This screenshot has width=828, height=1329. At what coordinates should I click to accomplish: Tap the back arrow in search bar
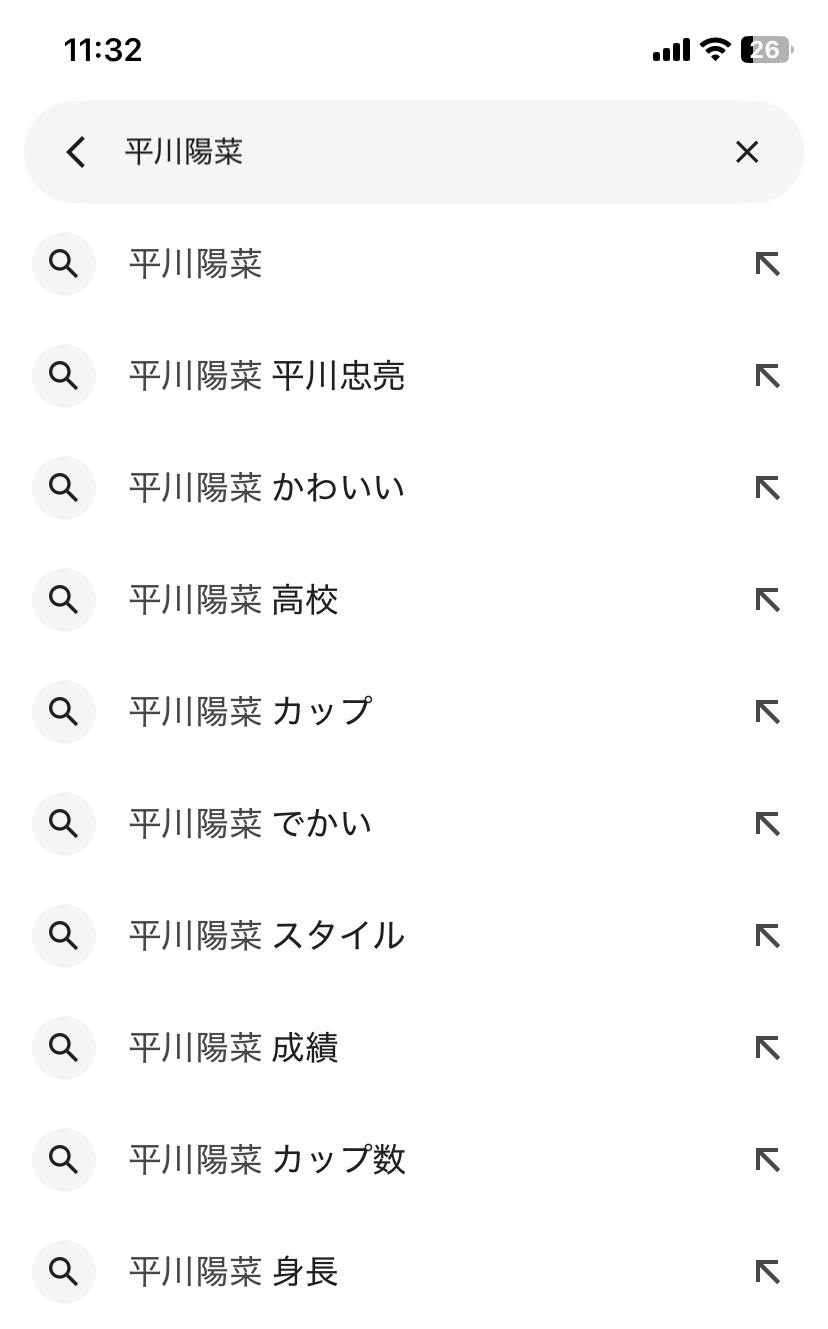[x=76, y=152]
